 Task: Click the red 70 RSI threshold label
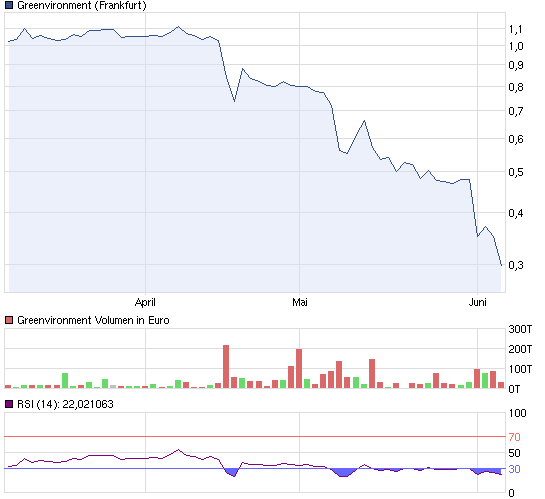point(514,437)
